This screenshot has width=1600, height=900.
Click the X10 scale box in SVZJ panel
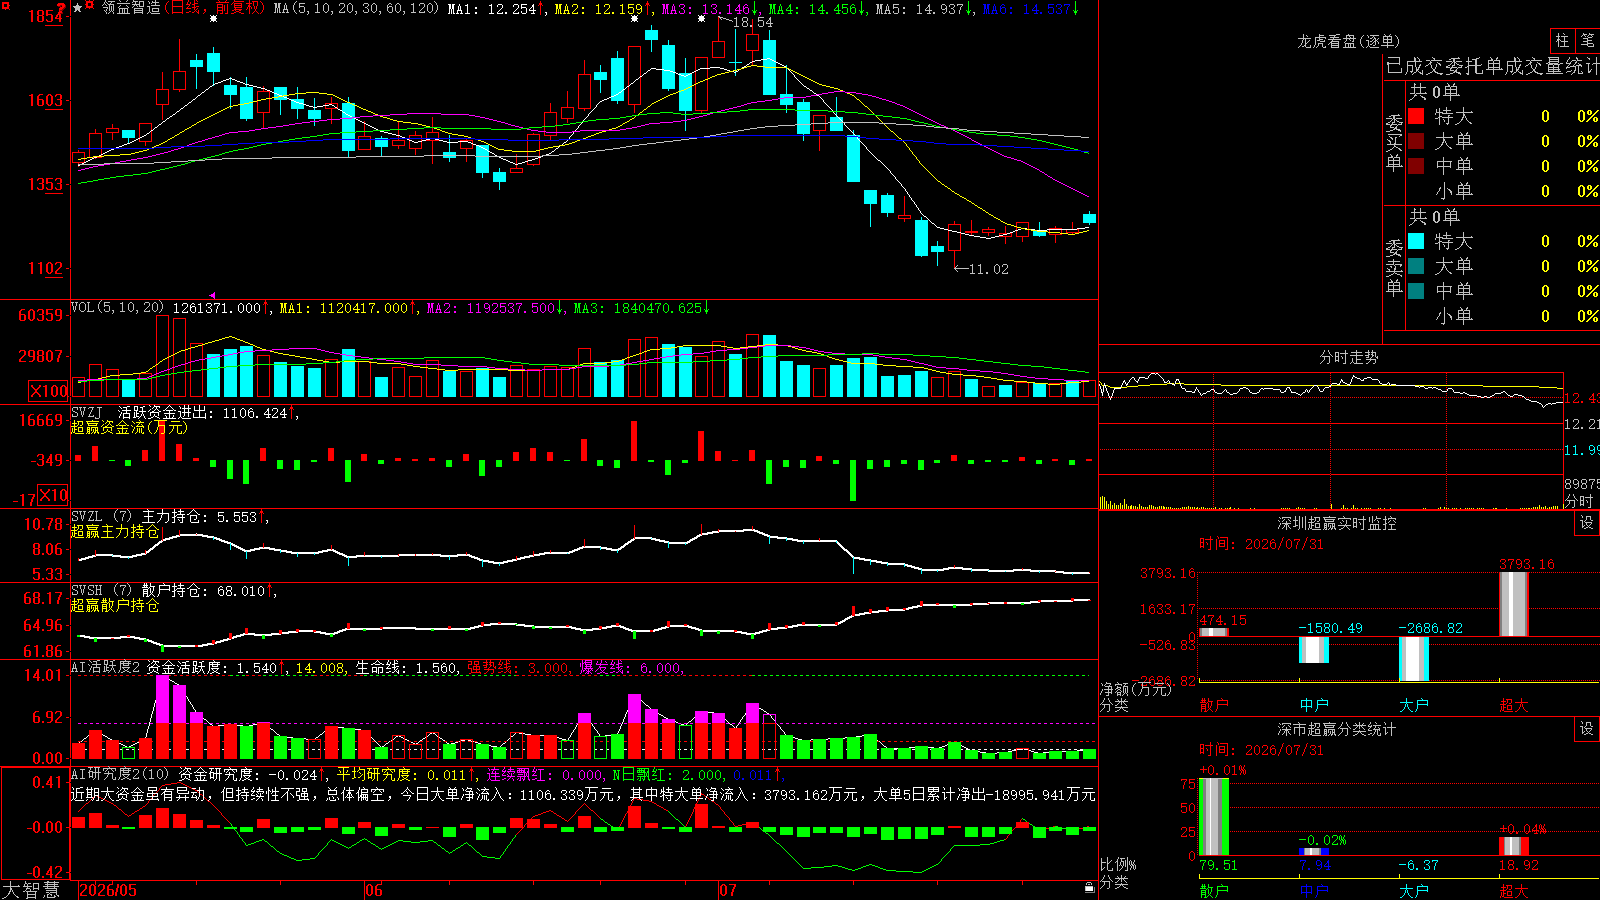[x=53, y=495]
